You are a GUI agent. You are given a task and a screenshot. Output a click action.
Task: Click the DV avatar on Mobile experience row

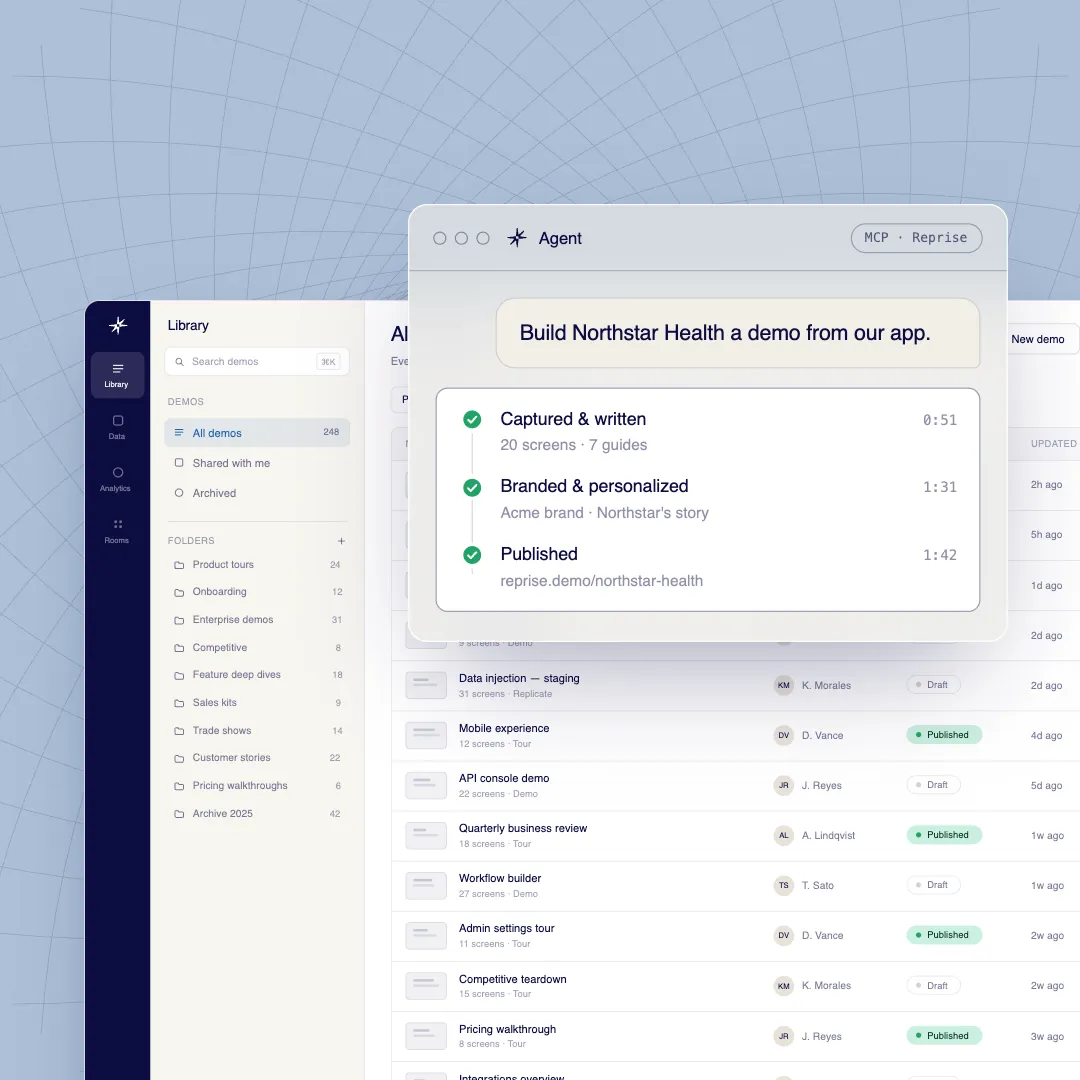coord(784,736)
